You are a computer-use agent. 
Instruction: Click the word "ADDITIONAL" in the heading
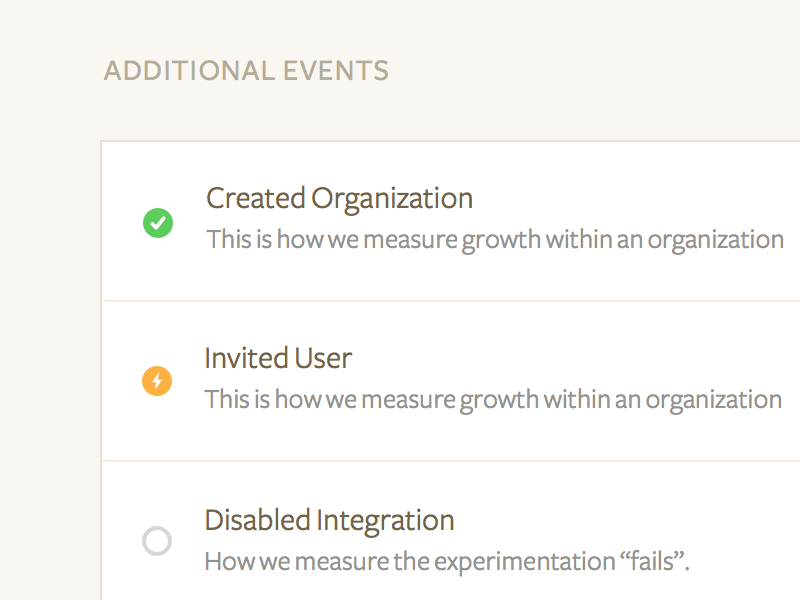point(189,71)
